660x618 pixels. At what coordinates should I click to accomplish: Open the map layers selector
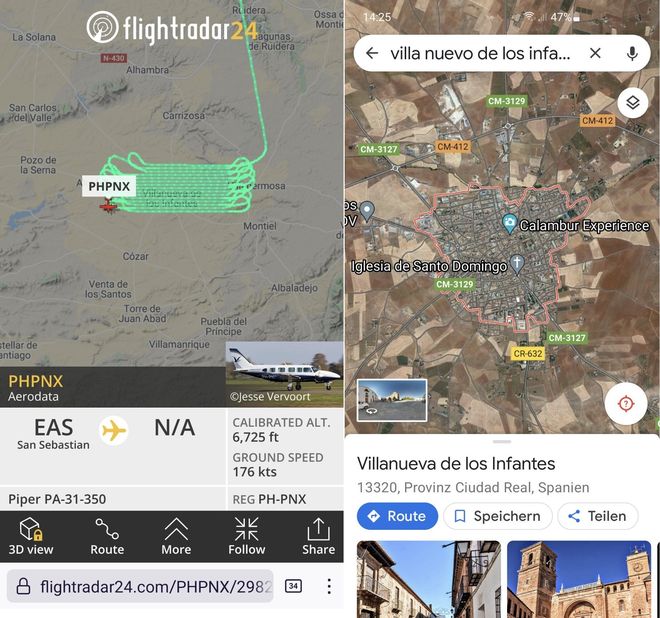632,103
